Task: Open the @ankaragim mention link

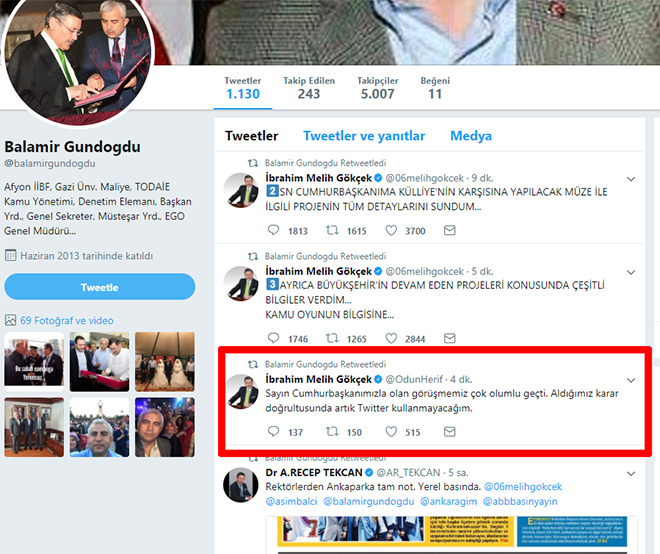Action: pos(449,501)
